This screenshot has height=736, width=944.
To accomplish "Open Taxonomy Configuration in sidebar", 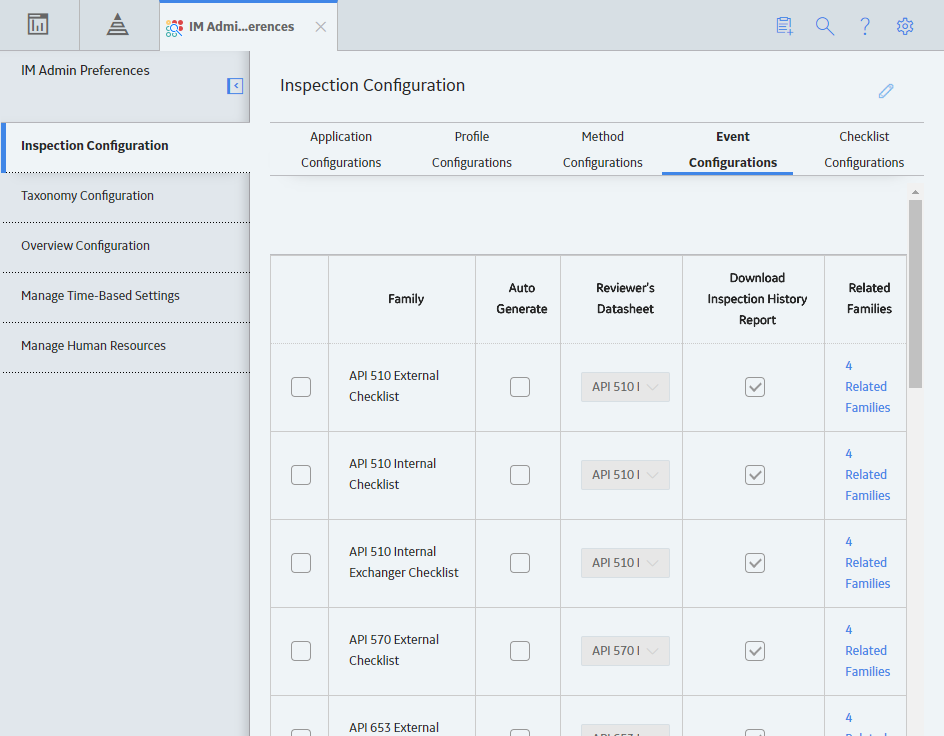I will click(125, 196).
